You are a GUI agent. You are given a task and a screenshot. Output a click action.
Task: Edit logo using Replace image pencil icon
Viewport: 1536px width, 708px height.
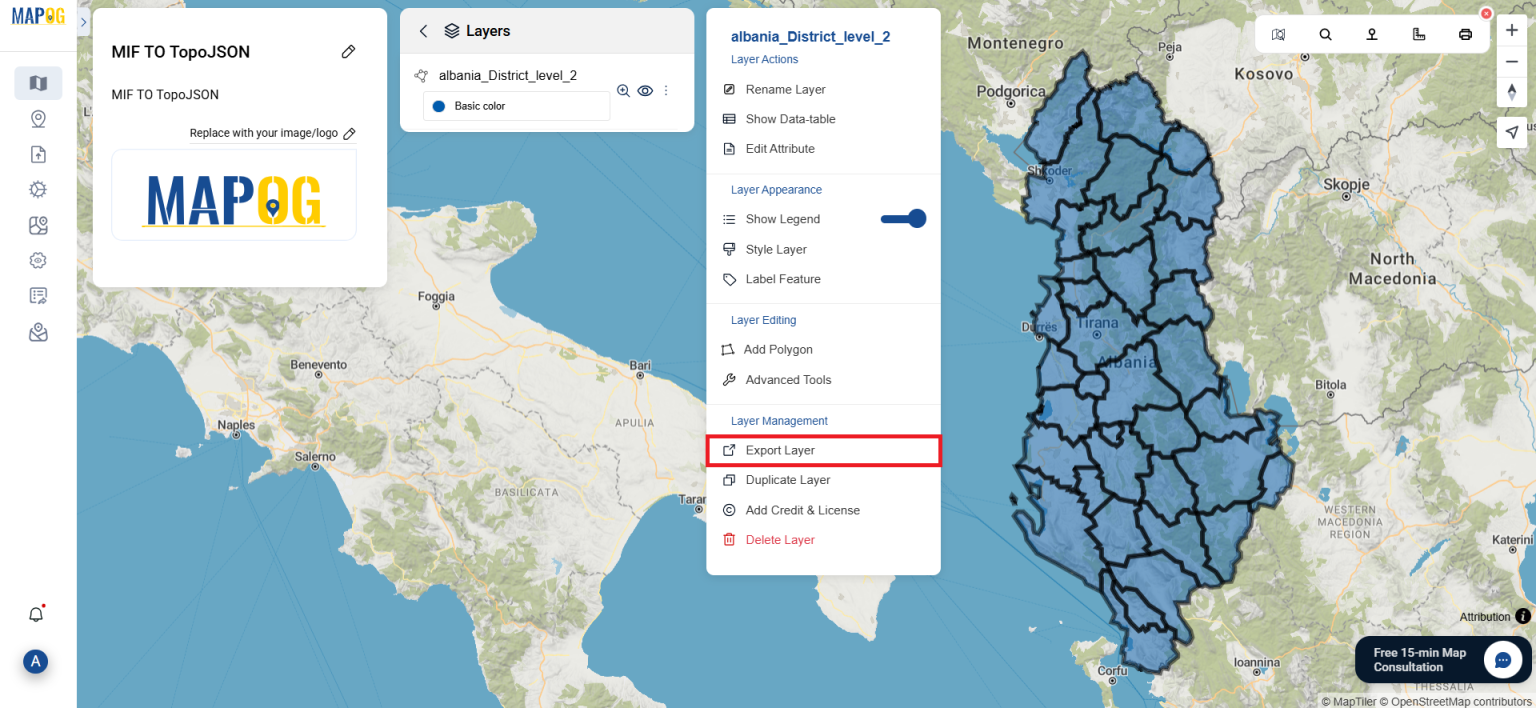tap(350, 133)
